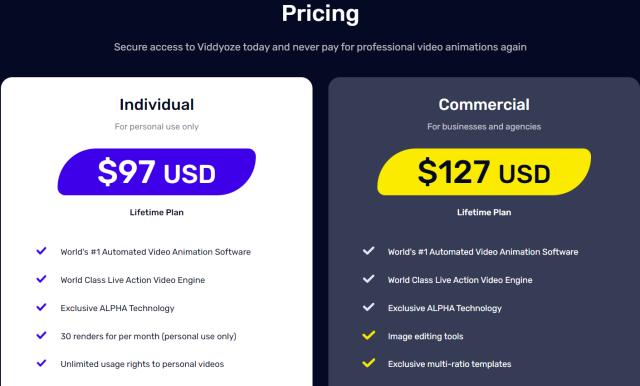
Task: Click checkmark next to Individual World Class Live Action
Action: [x=41, y=279]
